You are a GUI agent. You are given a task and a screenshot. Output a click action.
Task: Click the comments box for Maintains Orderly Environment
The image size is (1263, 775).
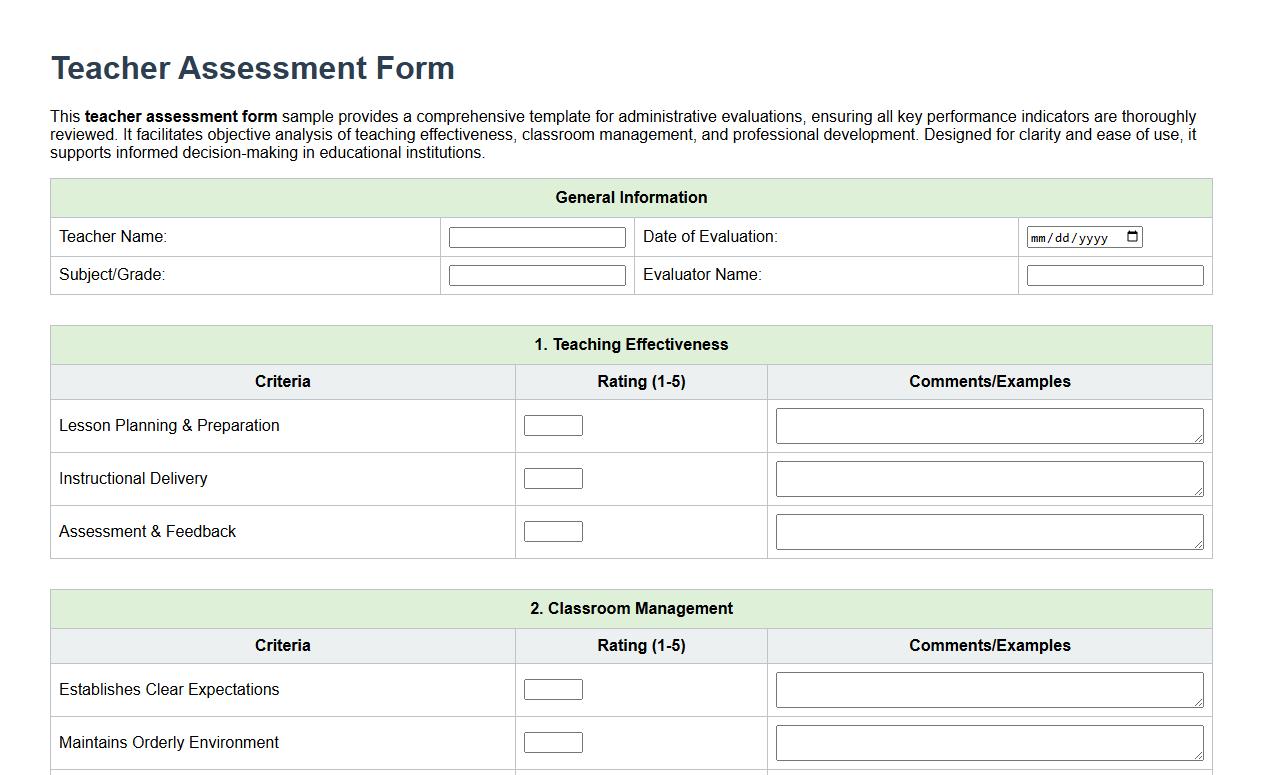pos(989,742)
